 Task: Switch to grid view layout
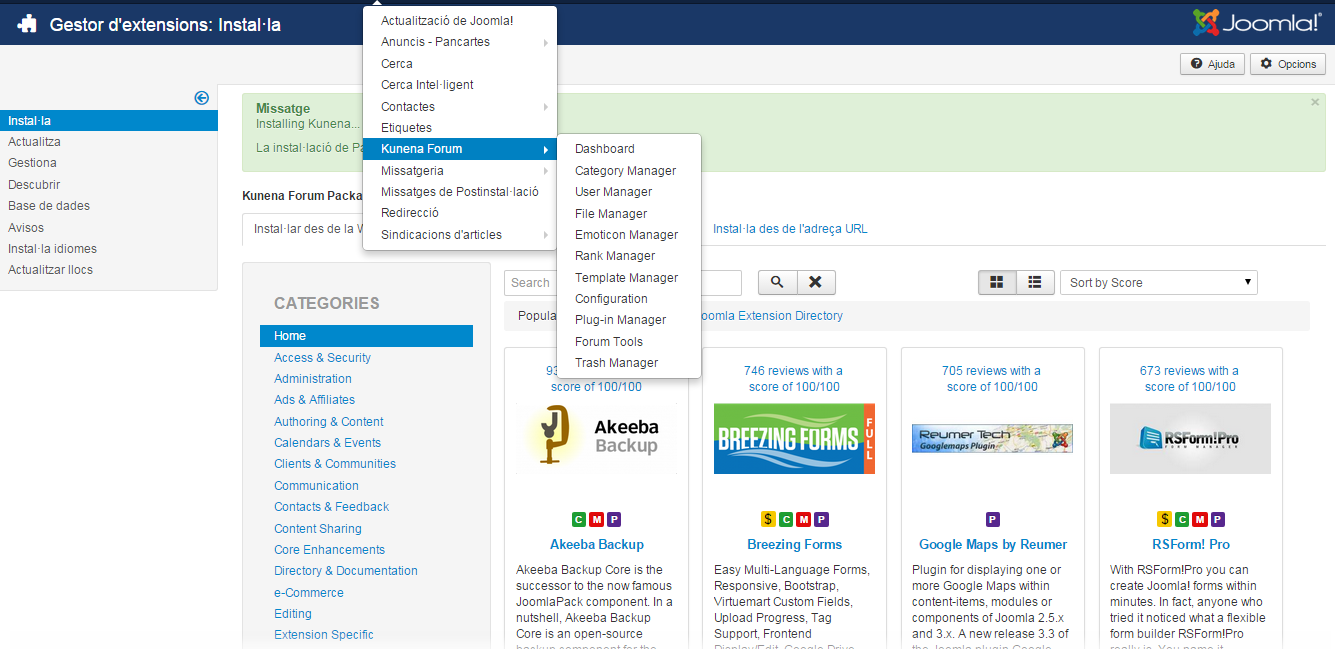pyautogui.click(x=996, y=283)
